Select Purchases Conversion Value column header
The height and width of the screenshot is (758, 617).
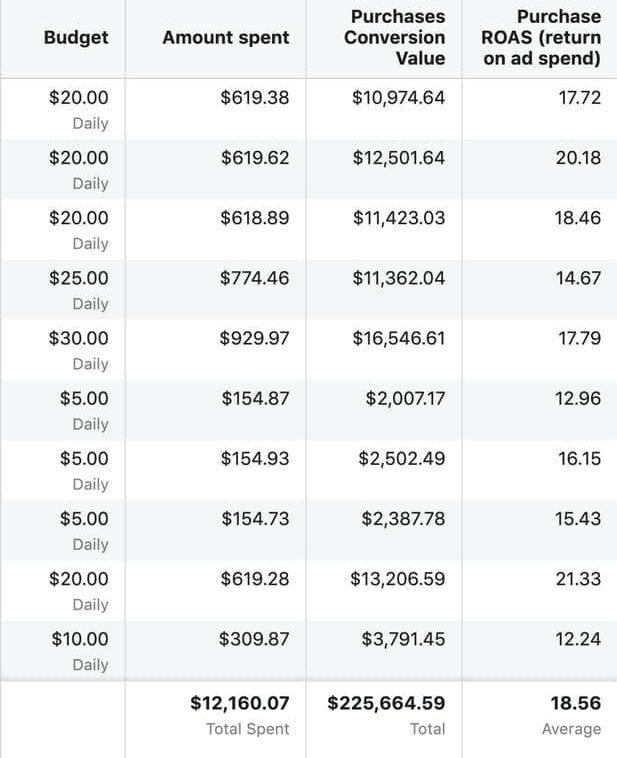395,38
